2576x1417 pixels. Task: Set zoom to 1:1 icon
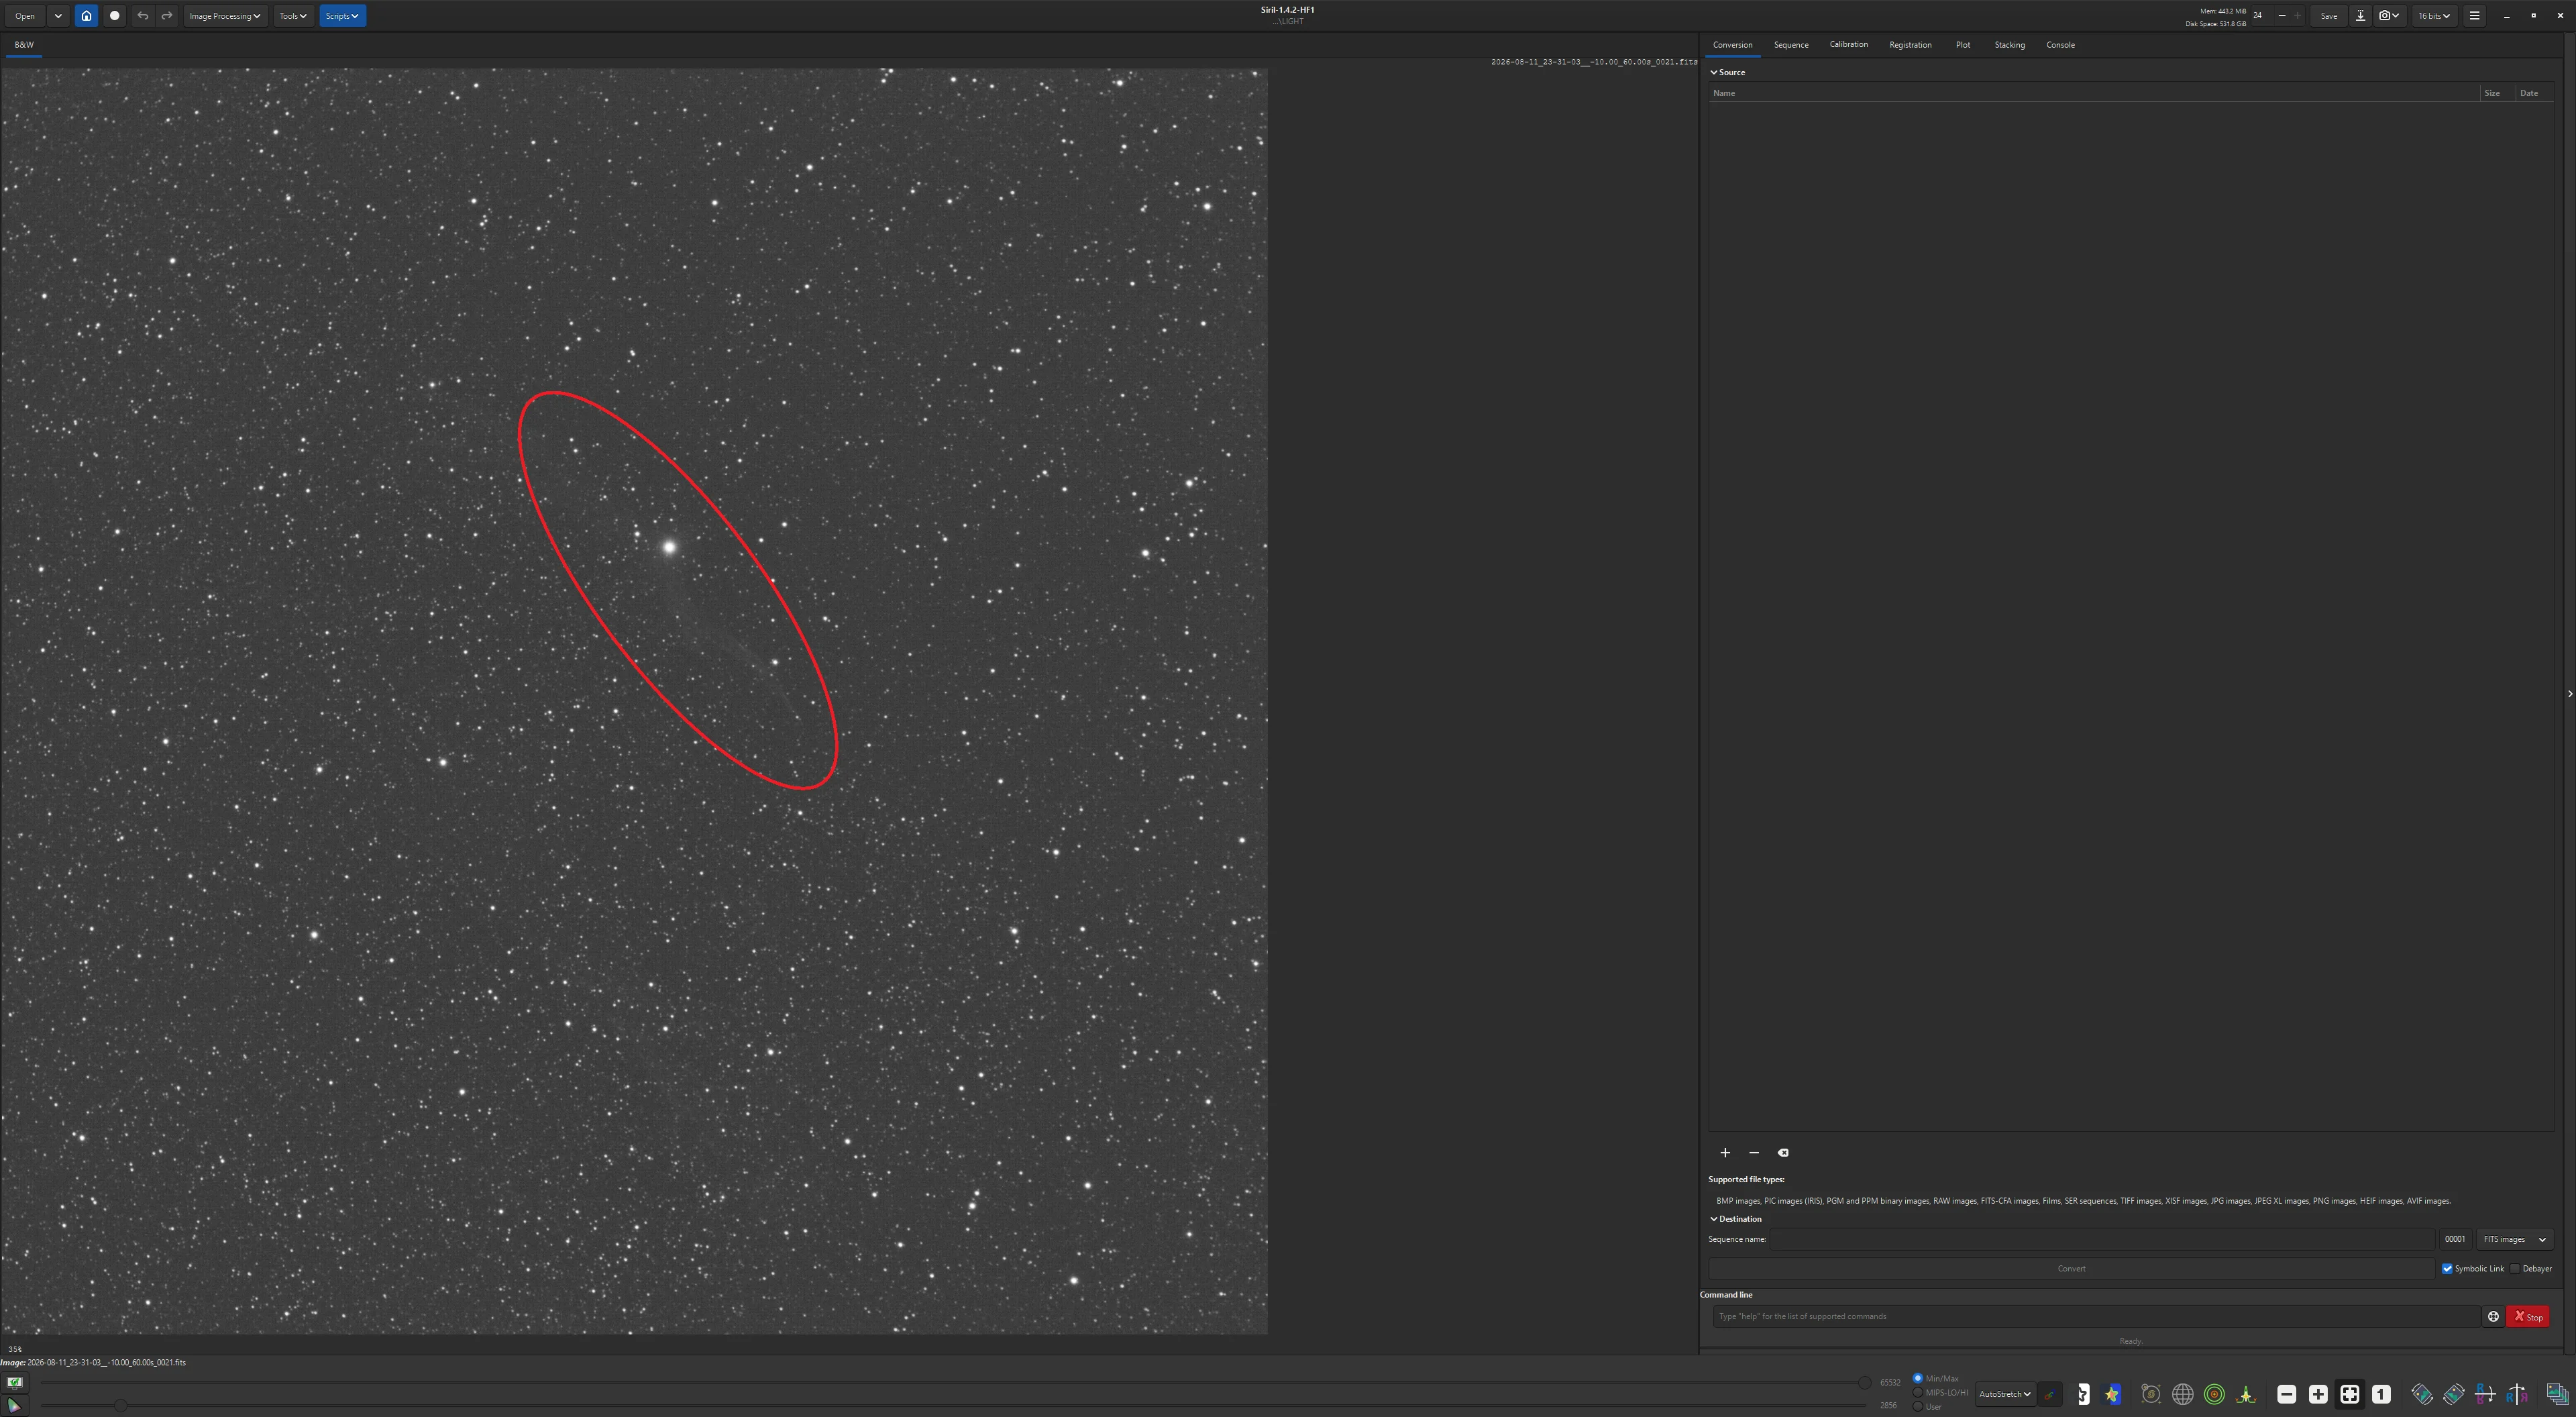[2381, 1394]
